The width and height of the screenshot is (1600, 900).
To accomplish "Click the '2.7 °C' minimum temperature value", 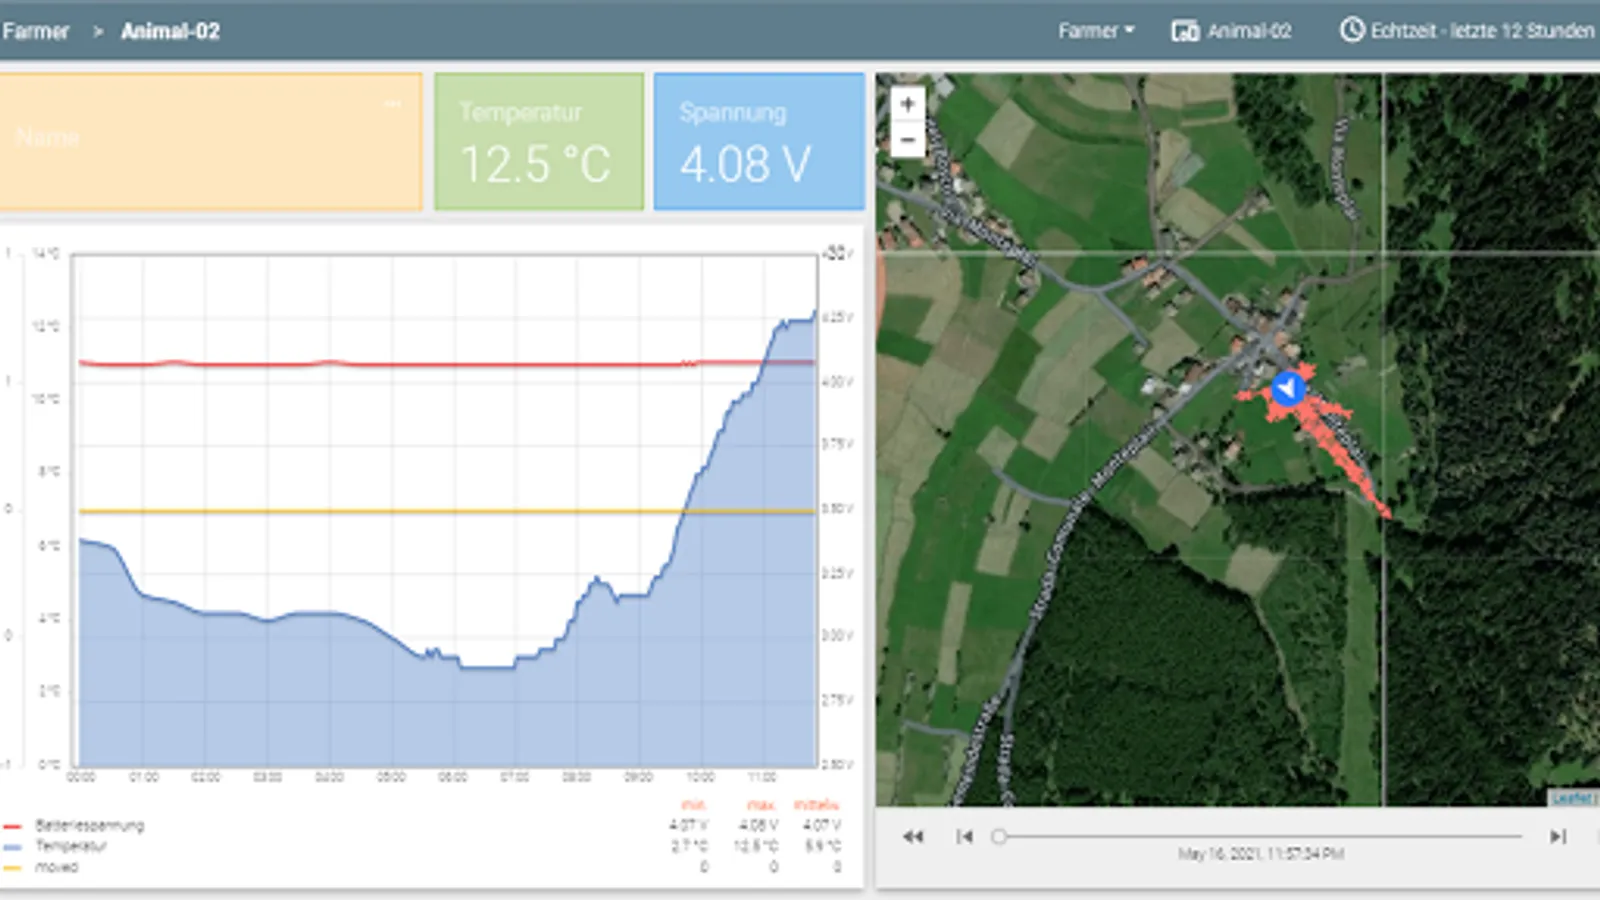I will click(688, 846).
